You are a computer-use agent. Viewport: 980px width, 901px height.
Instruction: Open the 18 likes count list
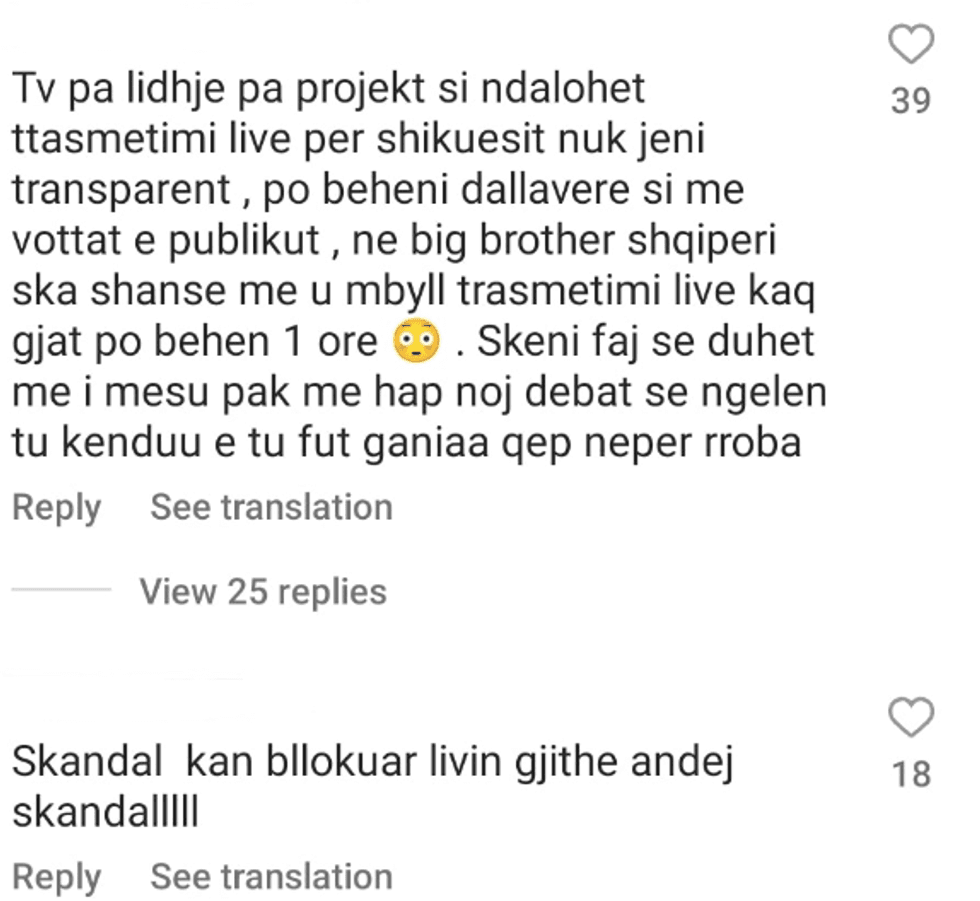pos(911,774)
